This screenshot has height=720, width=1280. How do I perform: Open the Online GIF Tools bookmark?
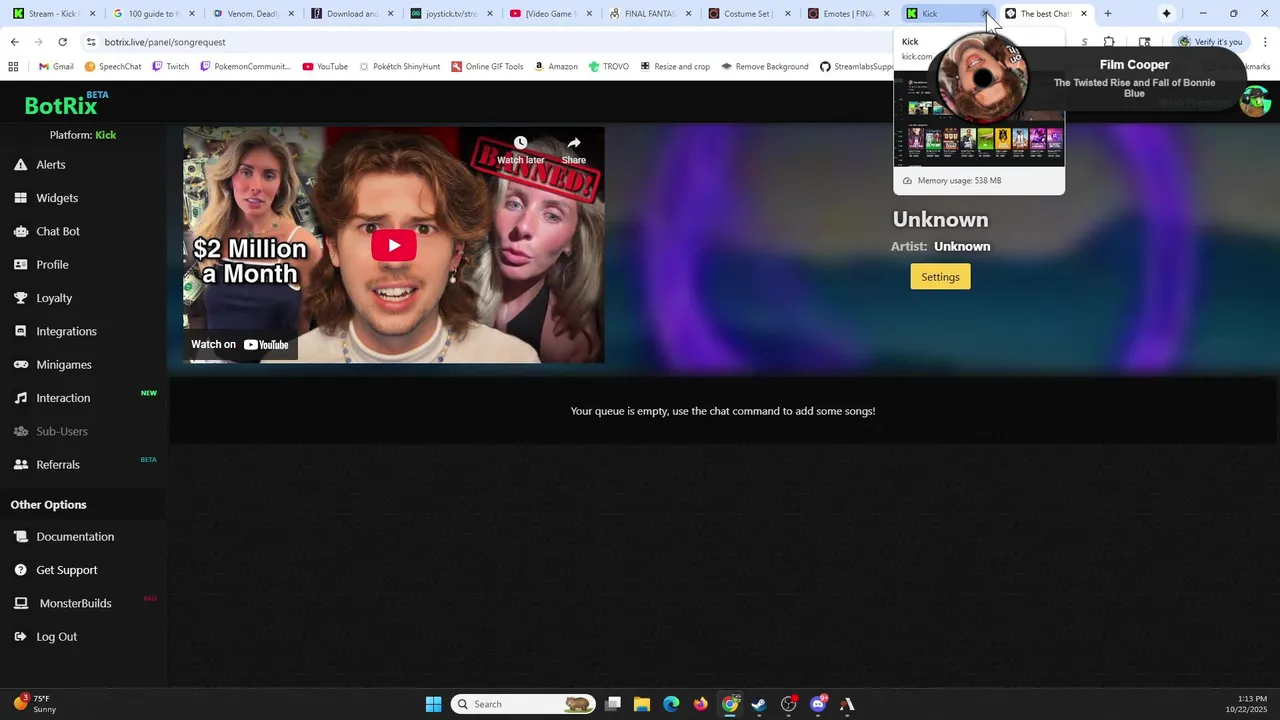487,67
